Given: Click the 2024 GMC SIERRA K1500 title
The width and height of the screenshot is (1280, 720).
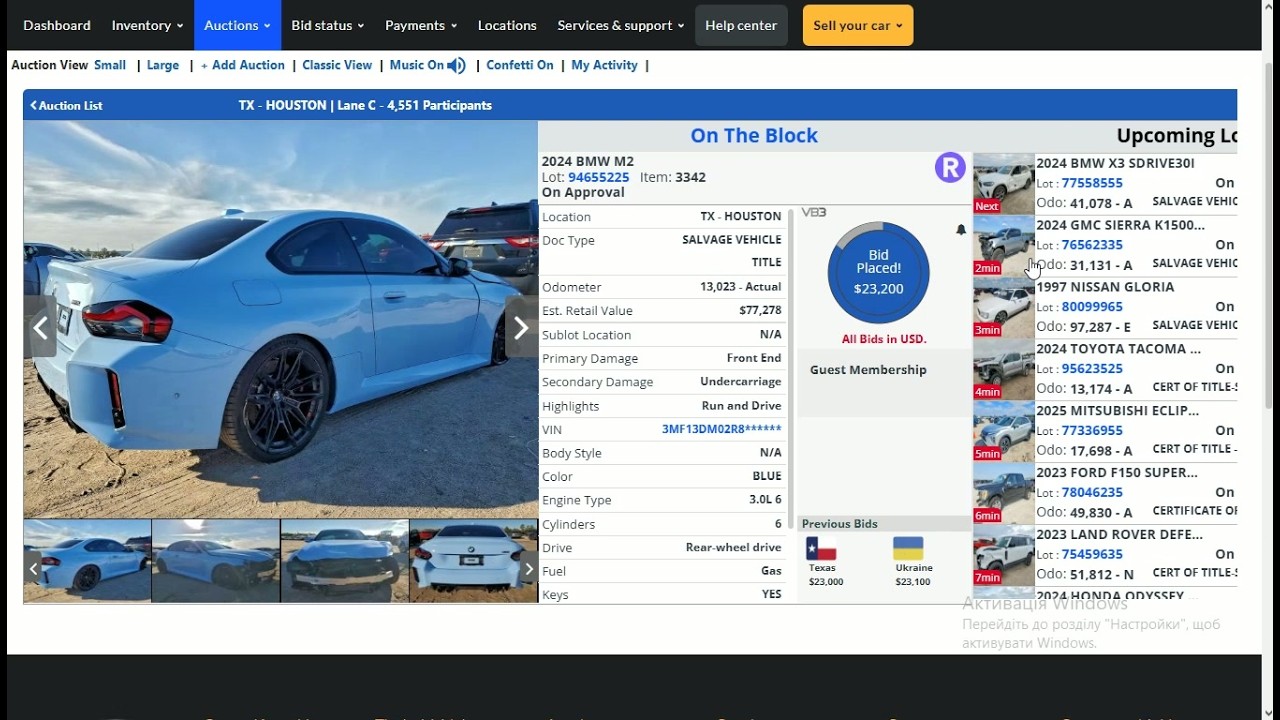Looking at the screenshot, I should point(1120,225).
